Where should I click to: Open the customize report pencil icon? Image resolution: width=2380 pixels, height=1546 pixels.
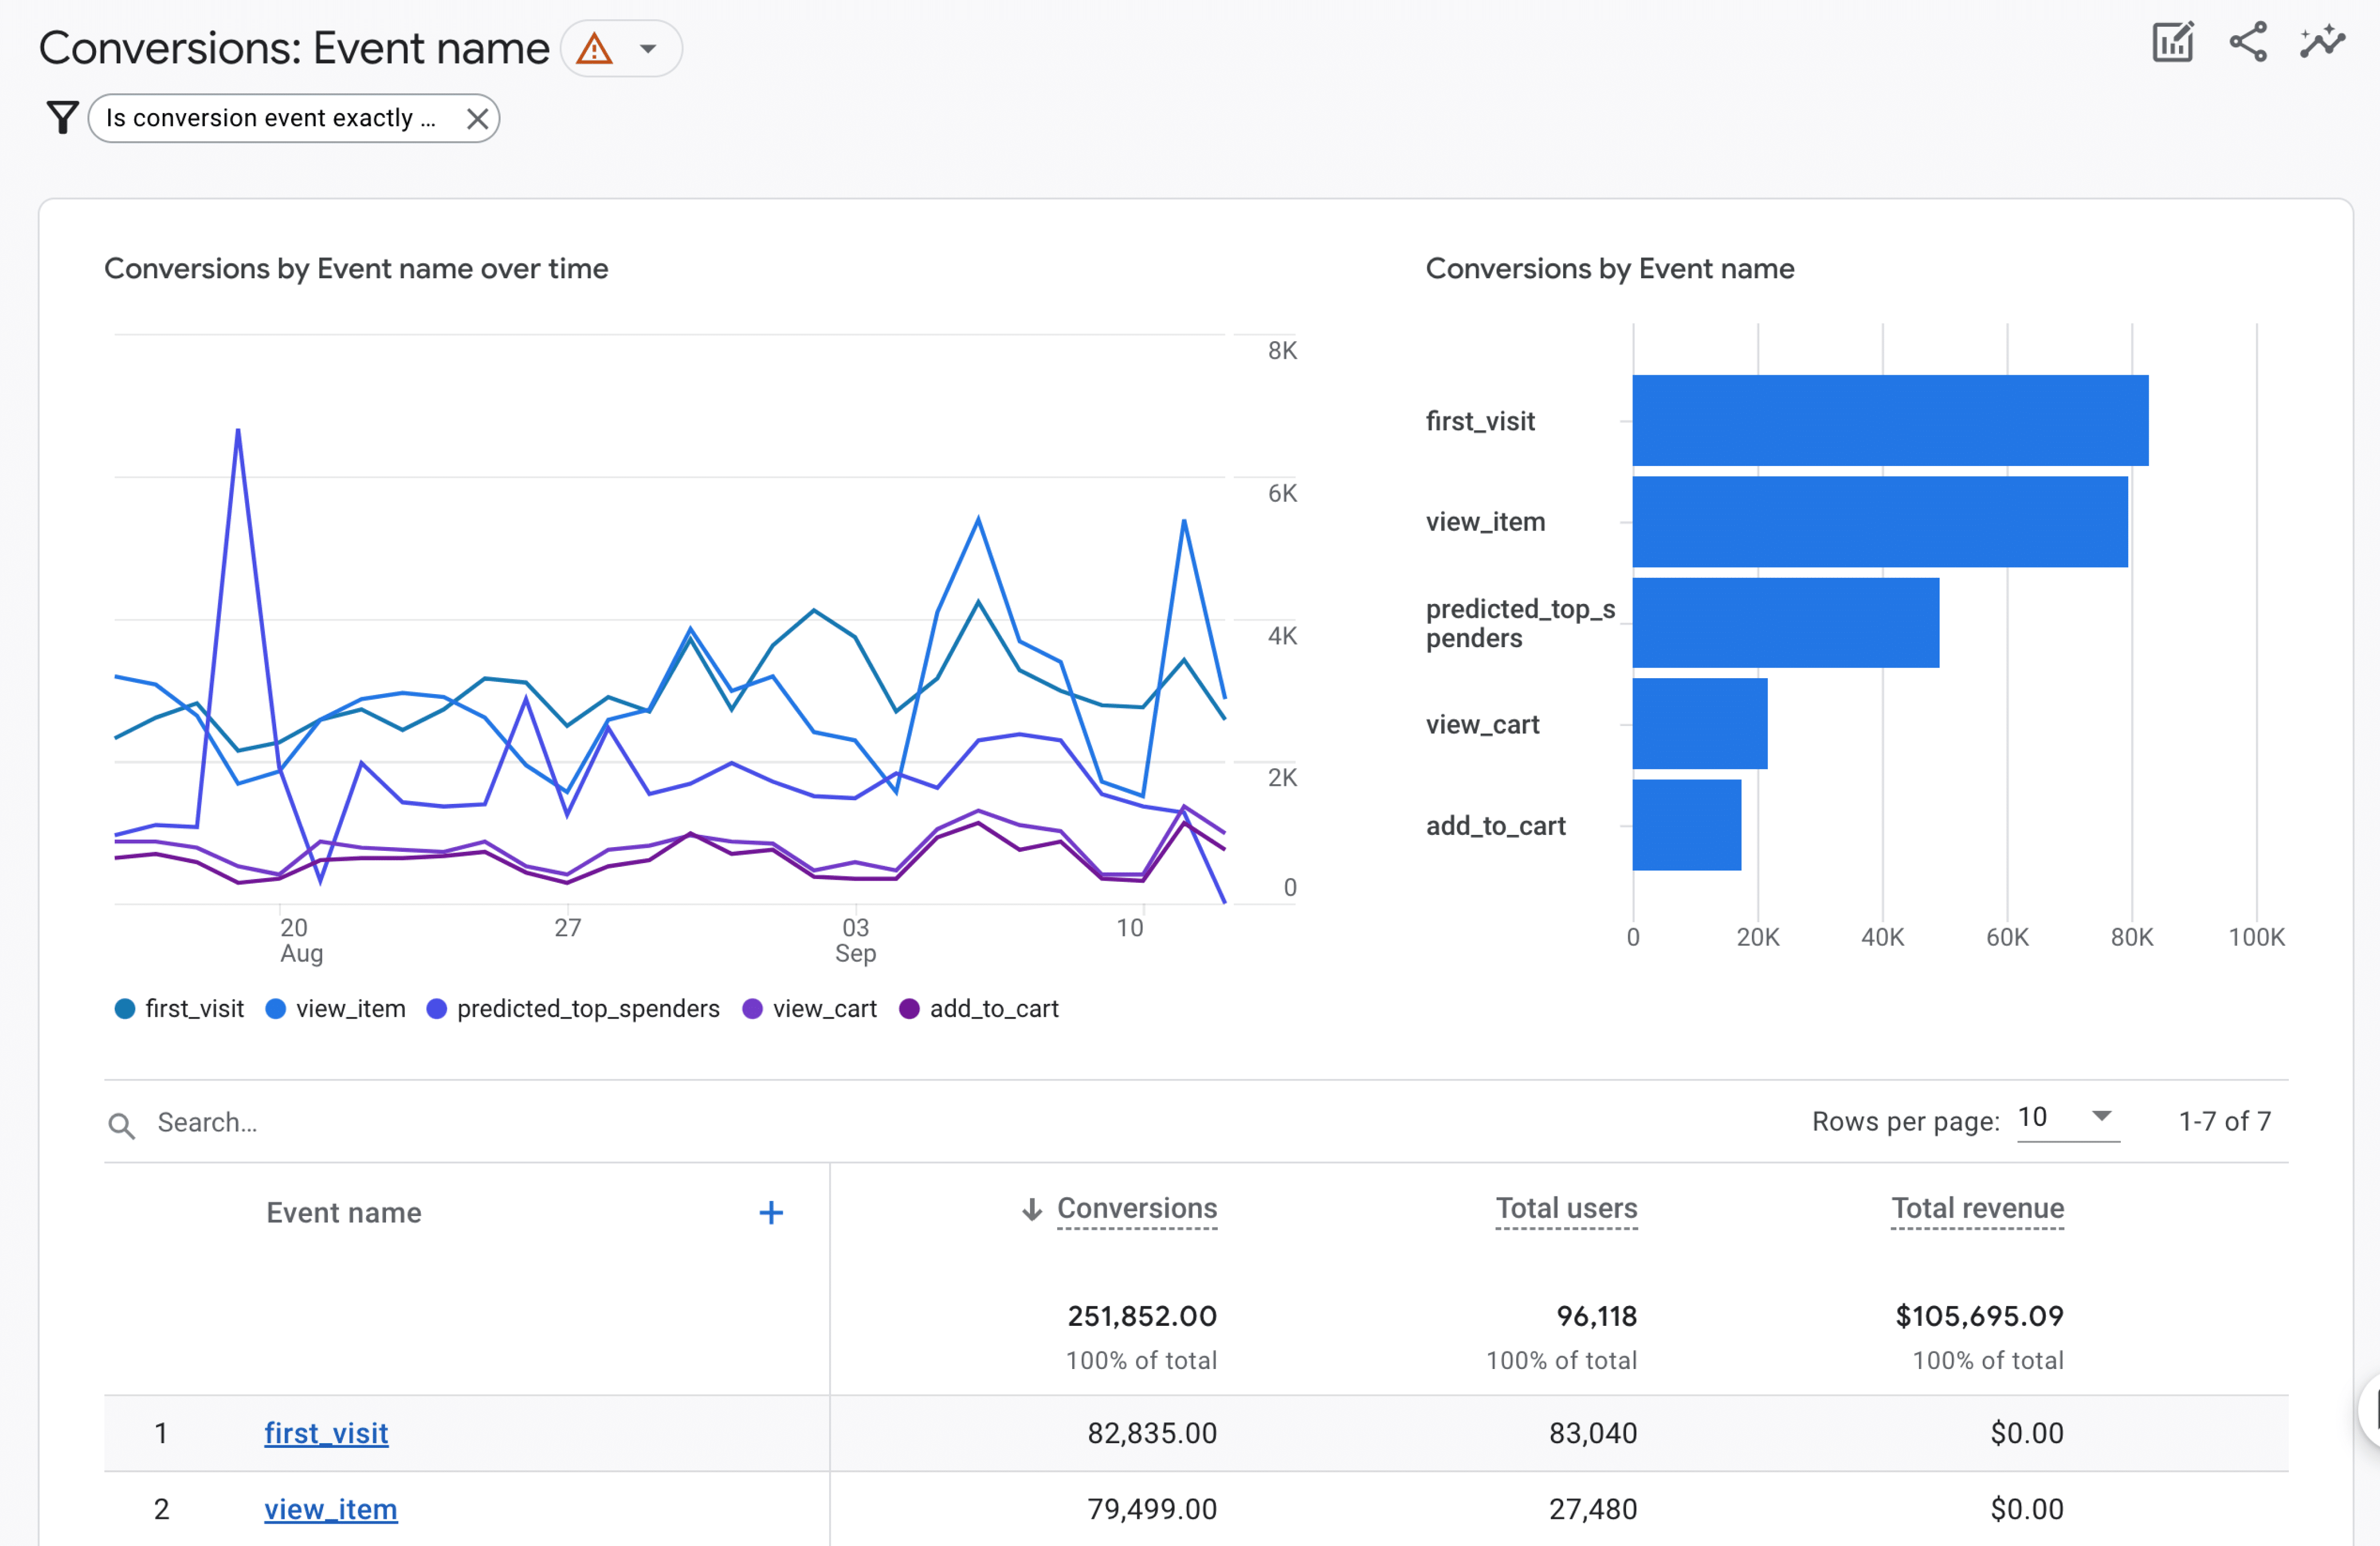click(2172, 43)
